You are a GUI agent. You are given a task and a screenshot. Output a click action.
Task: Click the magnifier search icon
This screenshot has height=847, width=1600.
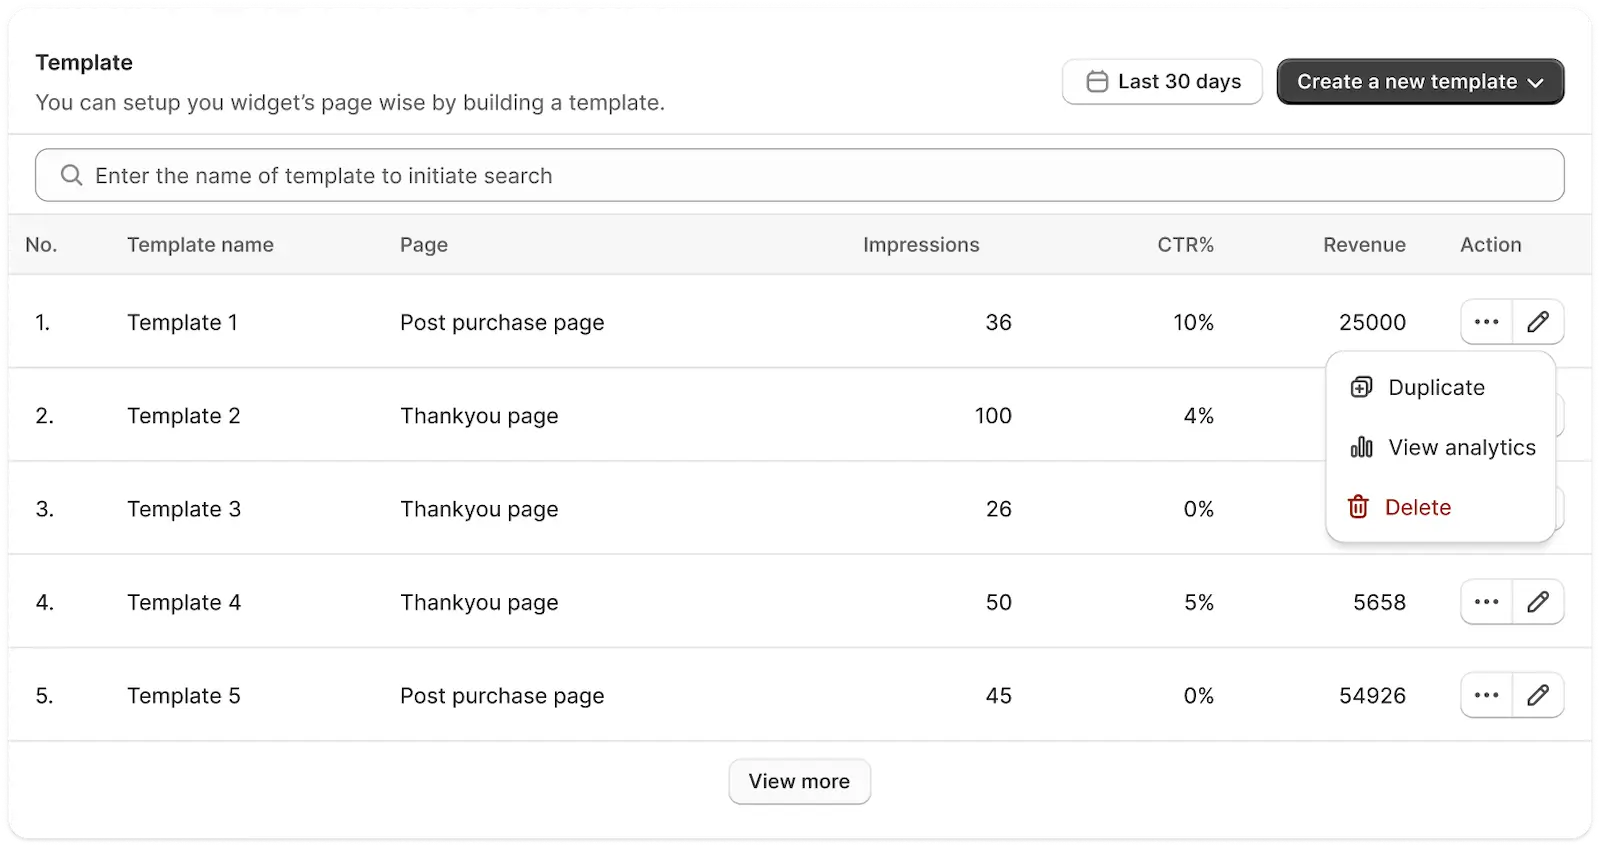(x=71, y=175)
